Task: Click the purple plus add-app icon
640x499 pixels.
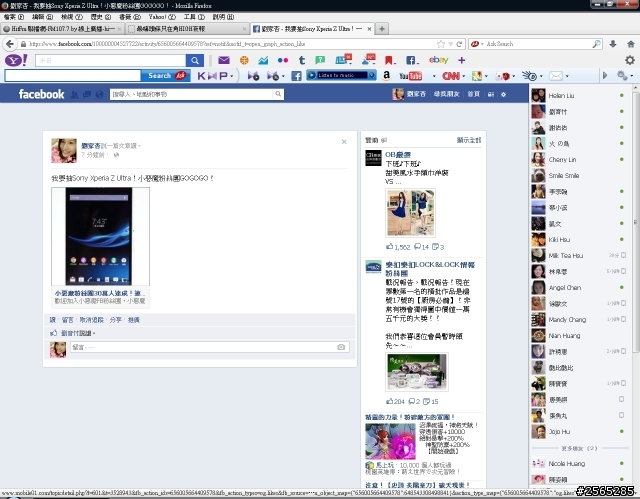Action: pos(461,60)
